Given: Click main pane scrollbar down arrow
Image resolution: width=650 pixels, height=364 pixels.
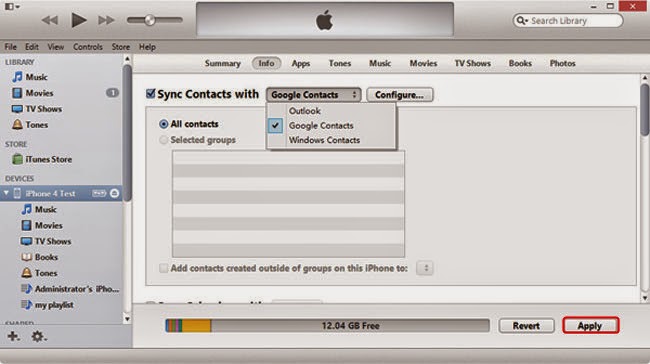Looking at the screenshot, I should pos(645,298).
